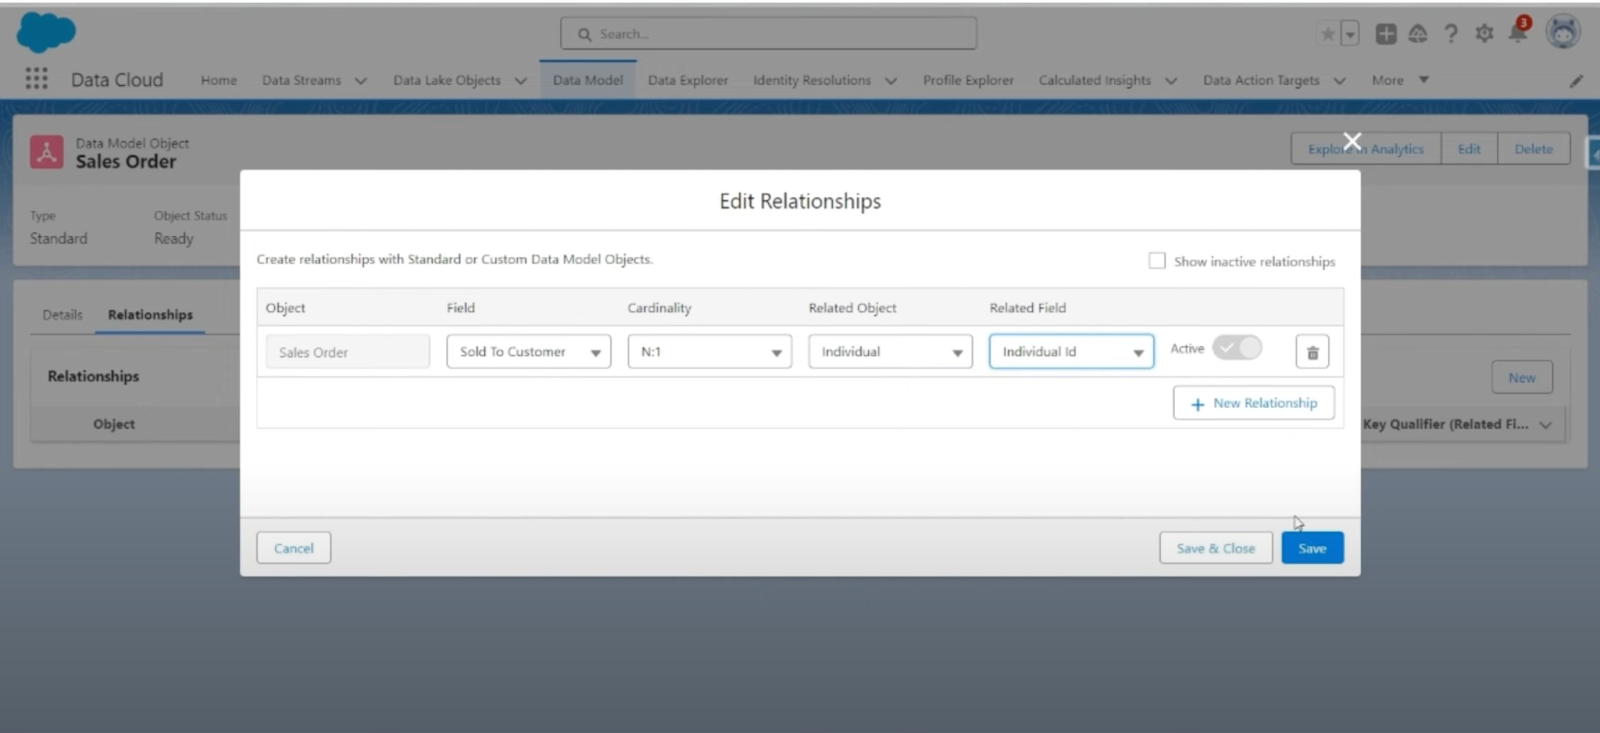Open the favorites star icon
1600x733 pixels.
click(x=1328, y=34)
